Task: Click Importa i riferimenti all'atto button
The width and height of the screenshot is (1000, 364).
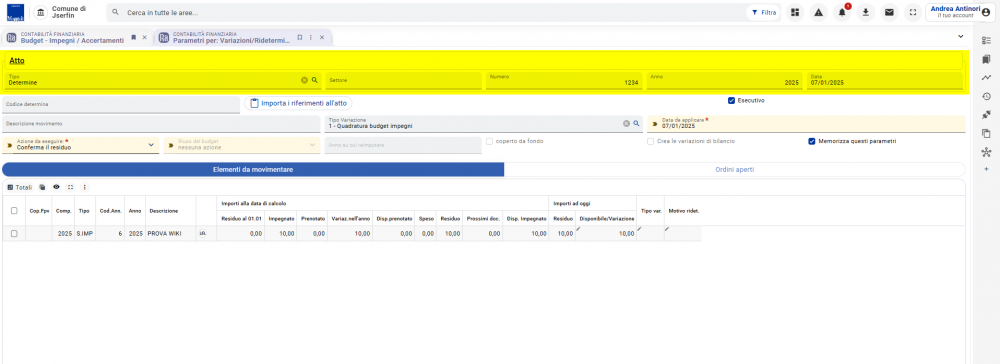Action: point(298,103)
